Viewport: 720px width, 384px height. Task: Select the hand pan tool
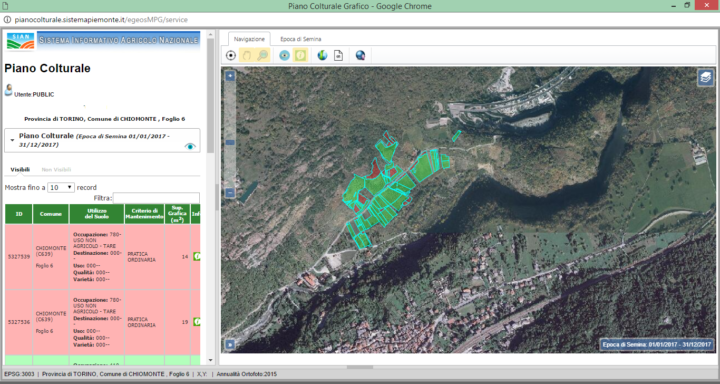(247, 56)
